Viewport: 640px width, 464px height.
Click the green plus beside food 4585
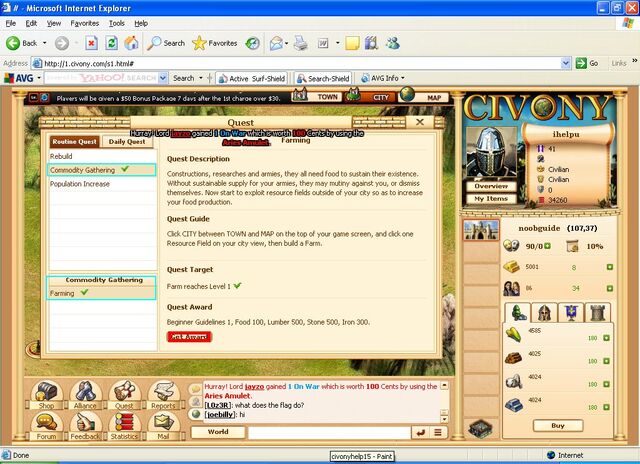coord(607,338)
